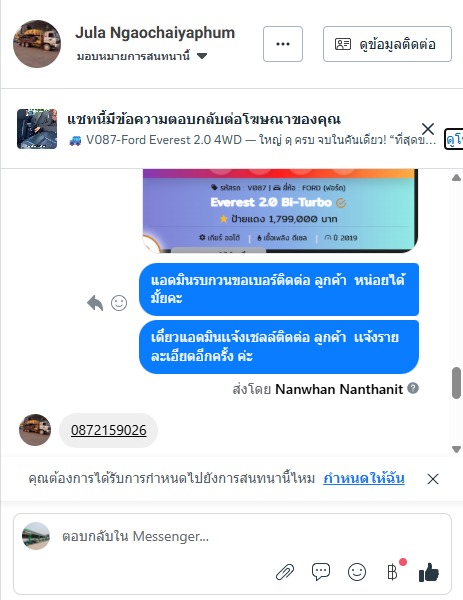React with the smiley icon beside message
This screenshot has width=463, height=600.
[119, 303]
